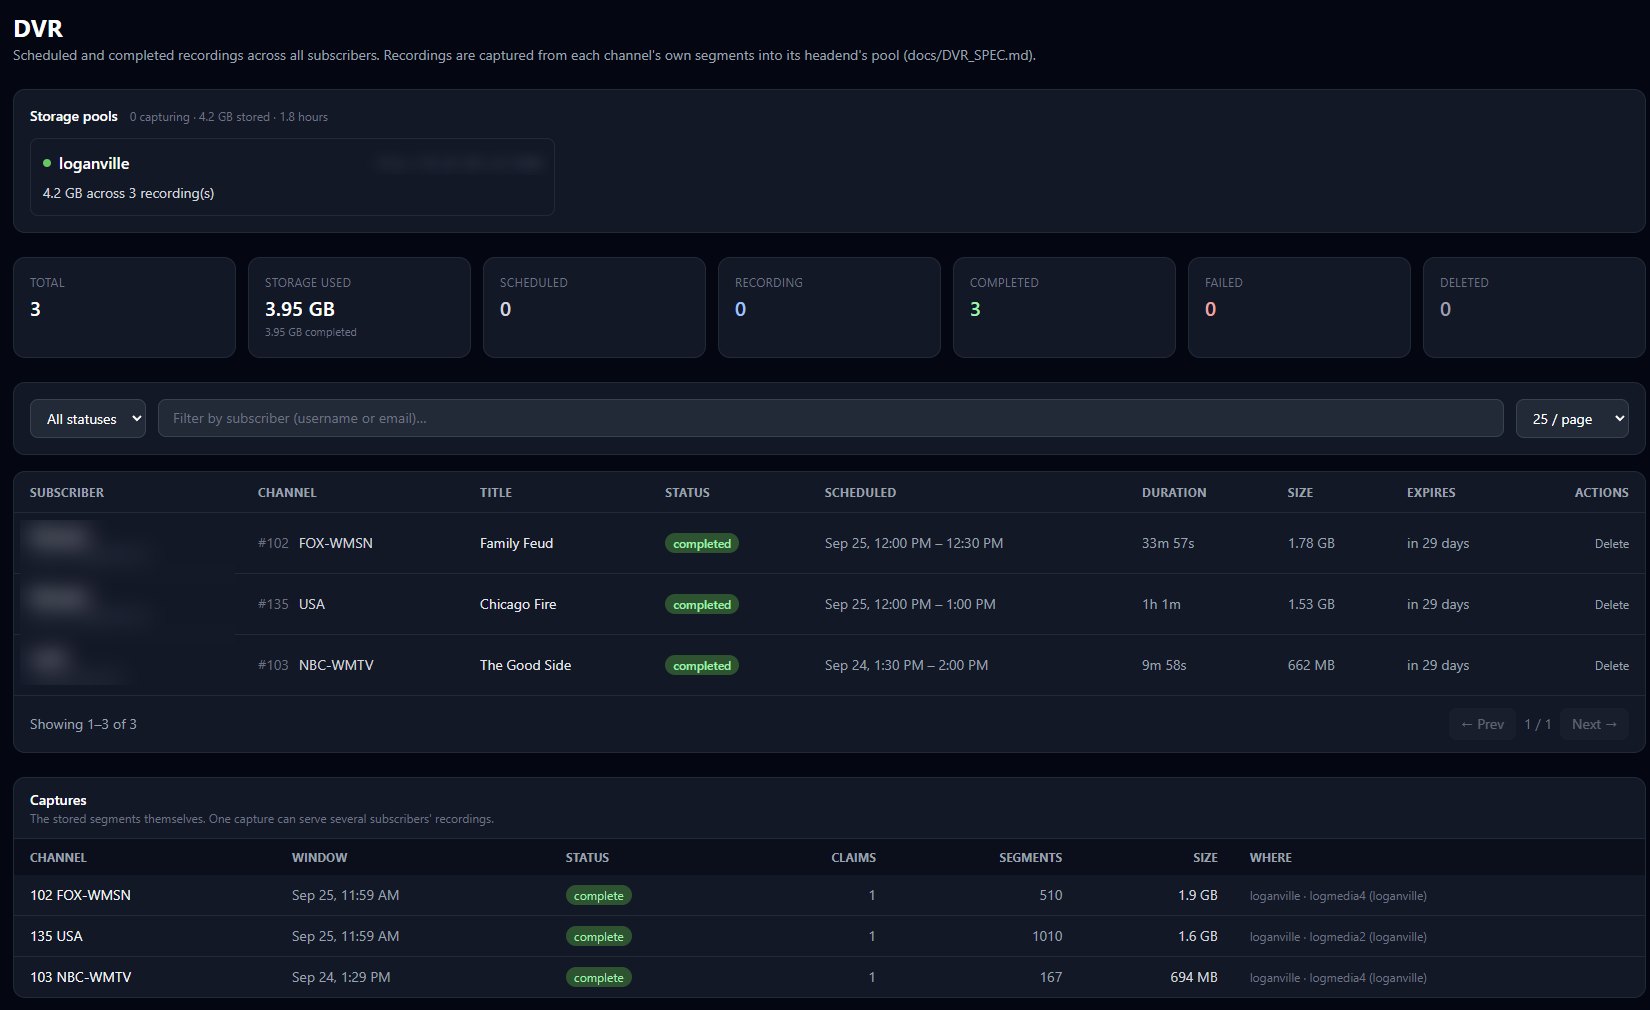Screen dimensions: 1650x1010
Task: Go to previous page with Prev
Action: pyautogui.click(x=1482, y=724)
